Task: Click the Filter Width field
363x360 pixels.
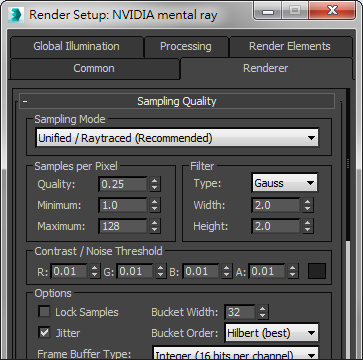Action: click(x=276, y=205)
